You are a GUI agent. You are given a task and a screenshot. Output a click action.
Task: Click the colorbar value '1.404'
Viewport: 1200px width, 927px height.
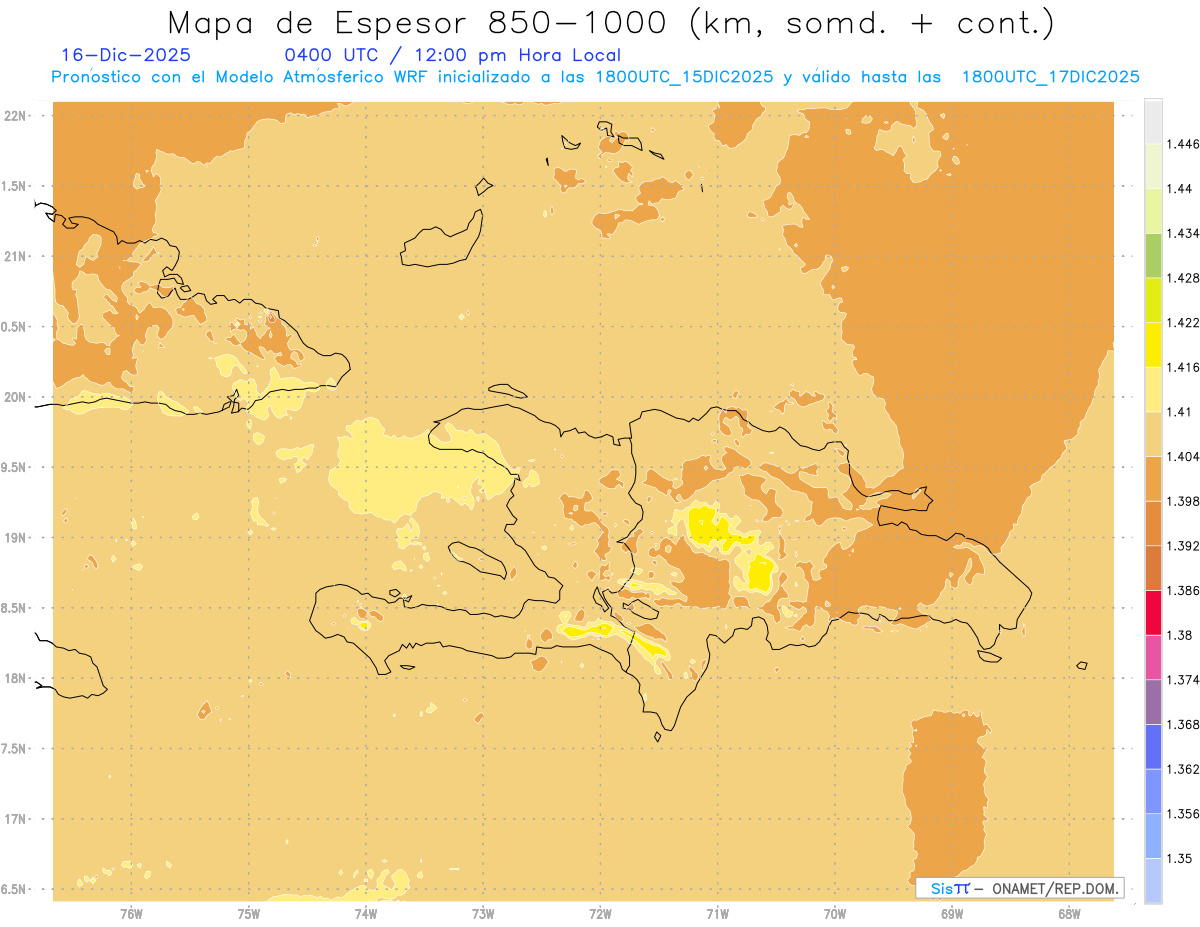(1183, 456)
